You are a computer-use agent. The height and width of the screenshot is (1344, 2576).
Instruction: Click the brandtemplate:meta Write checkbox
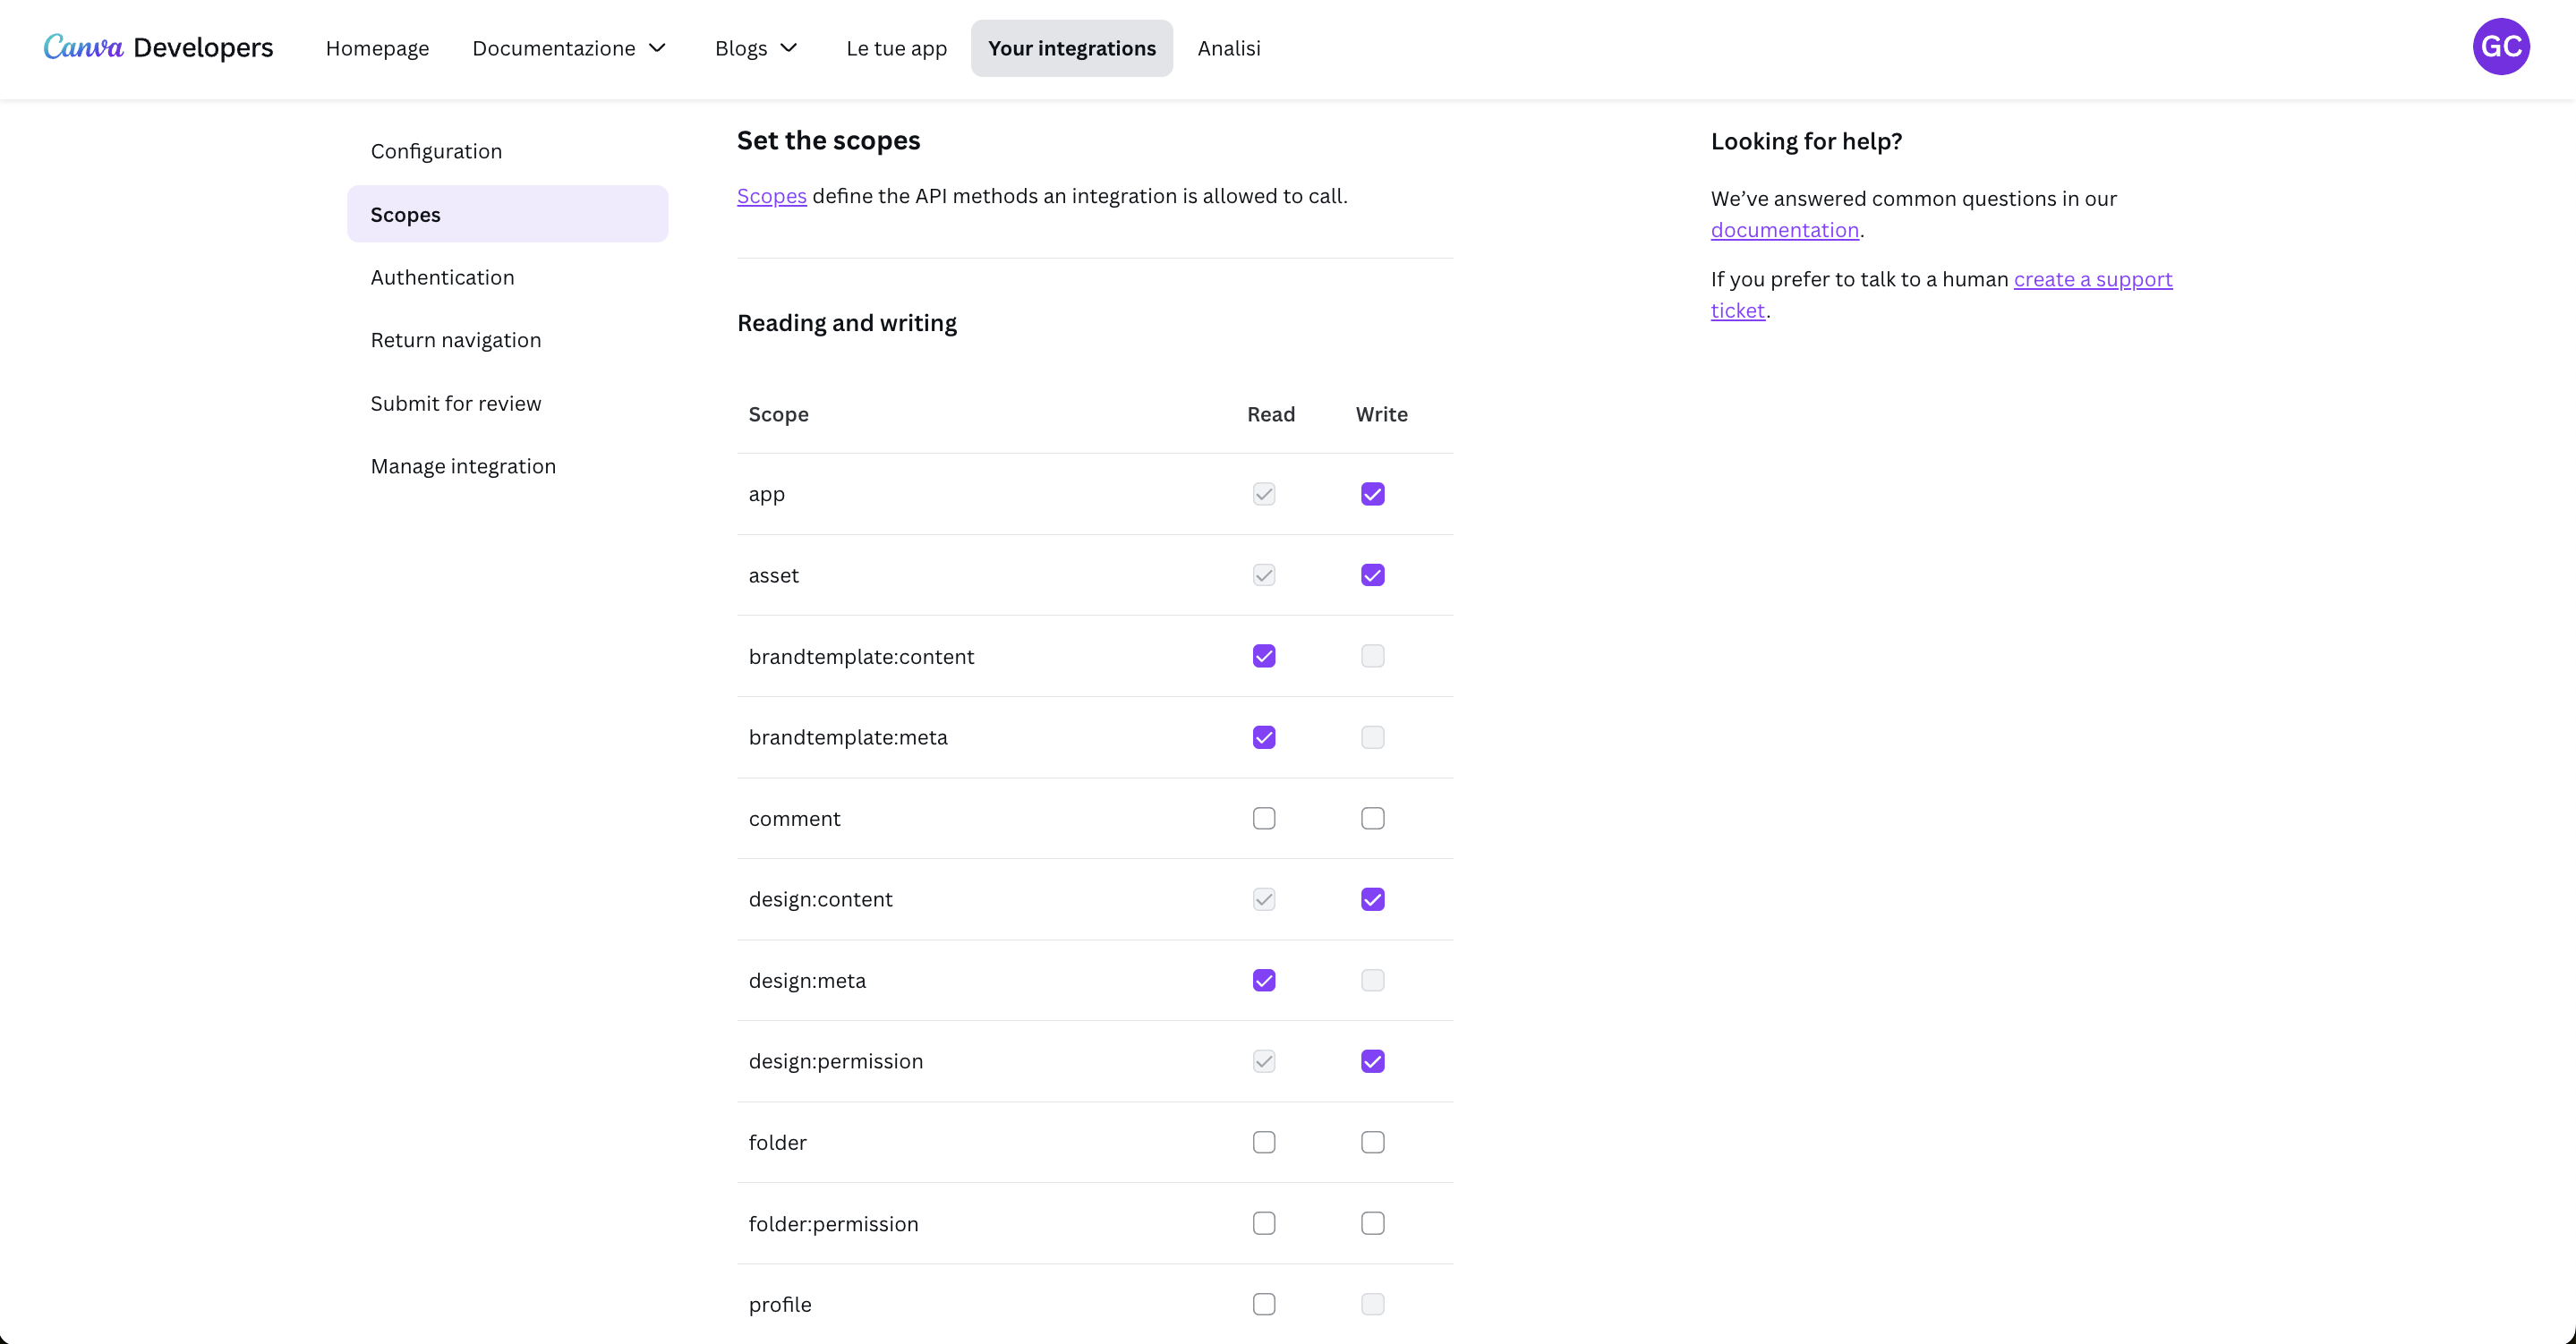(x=1372, y=737)
